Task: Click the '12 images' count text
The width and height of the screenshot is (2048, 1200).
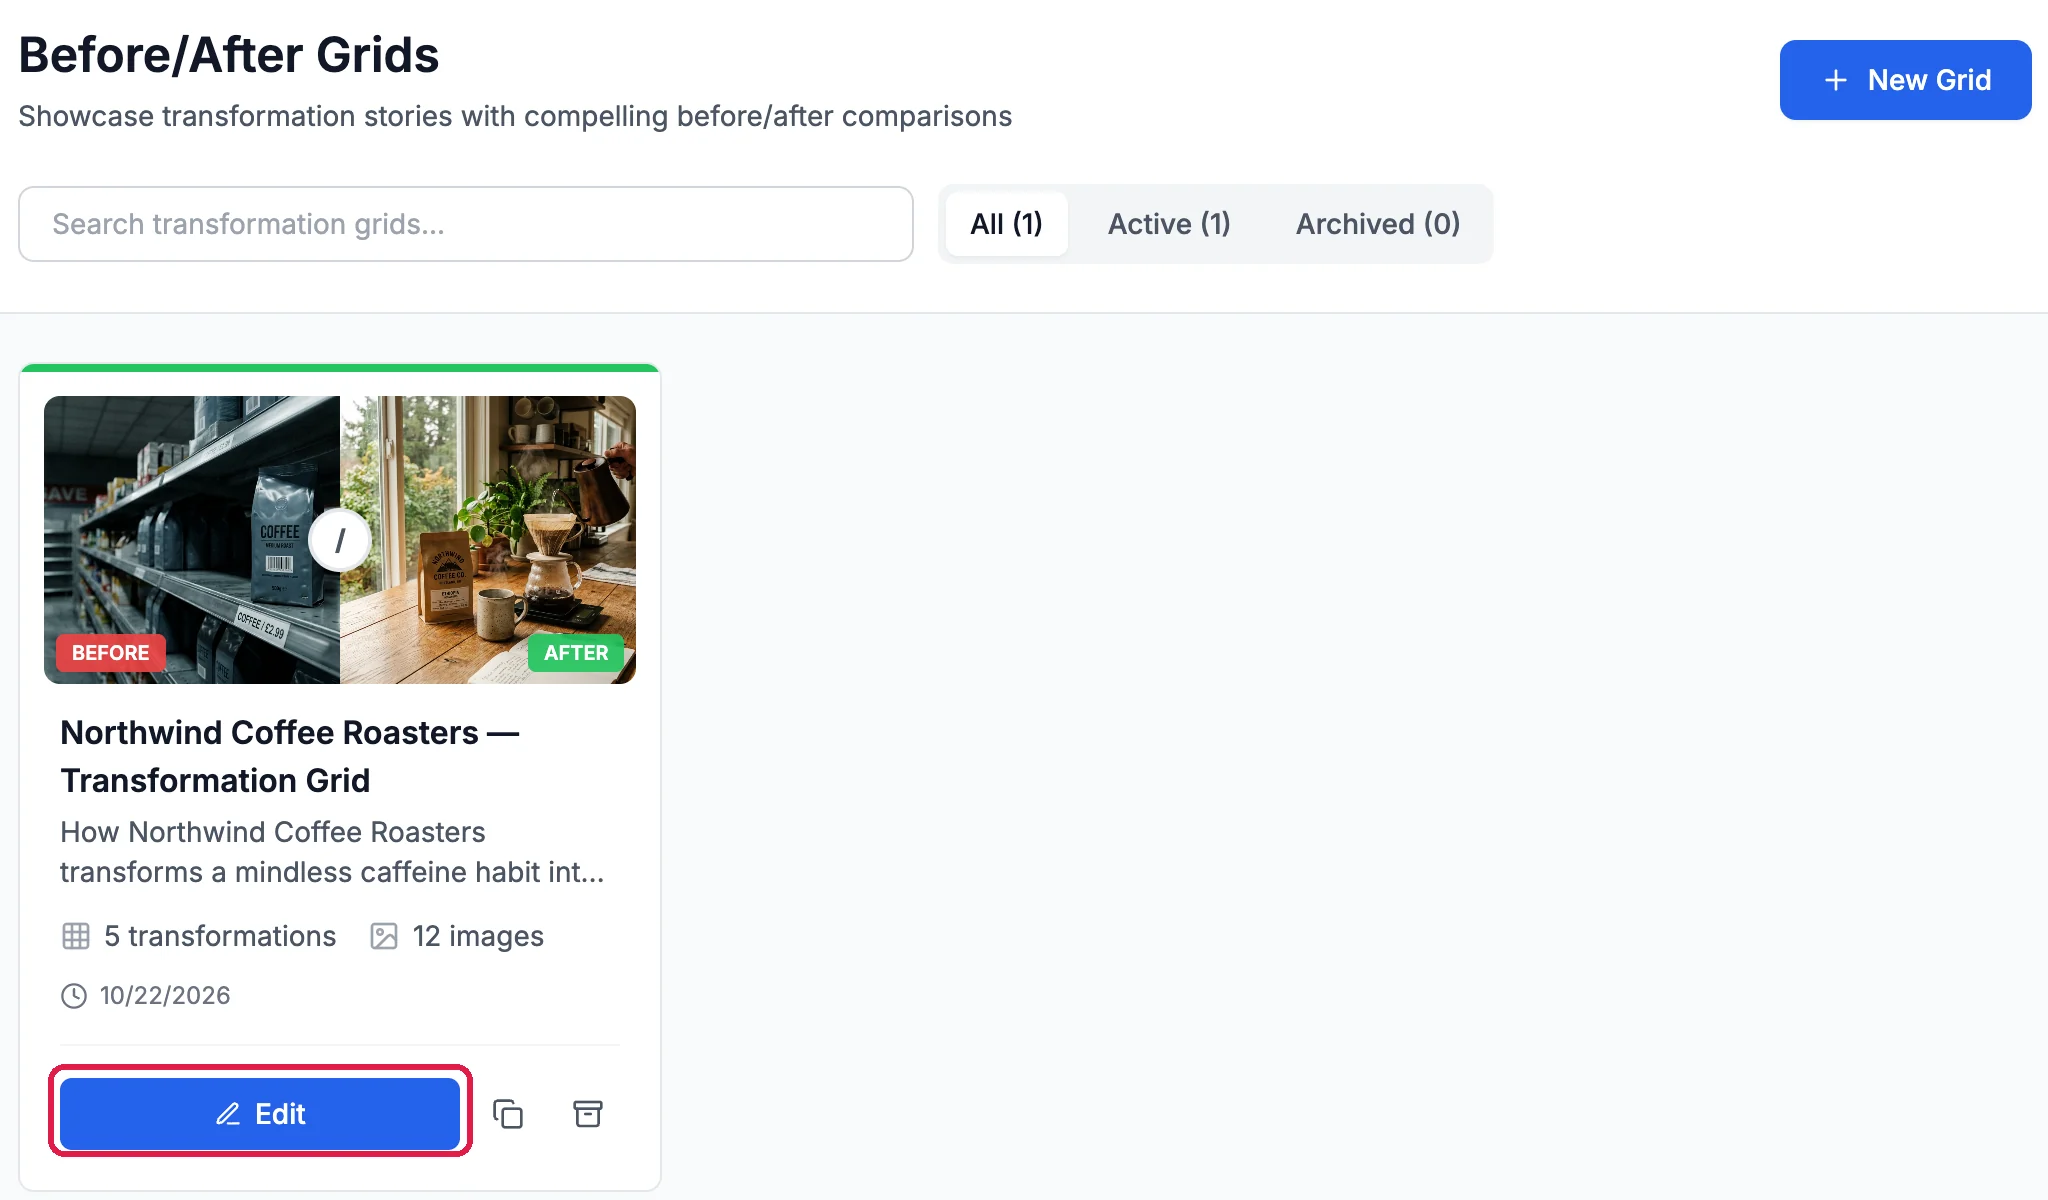Action: pyautogui.click(x=478, y=936)
